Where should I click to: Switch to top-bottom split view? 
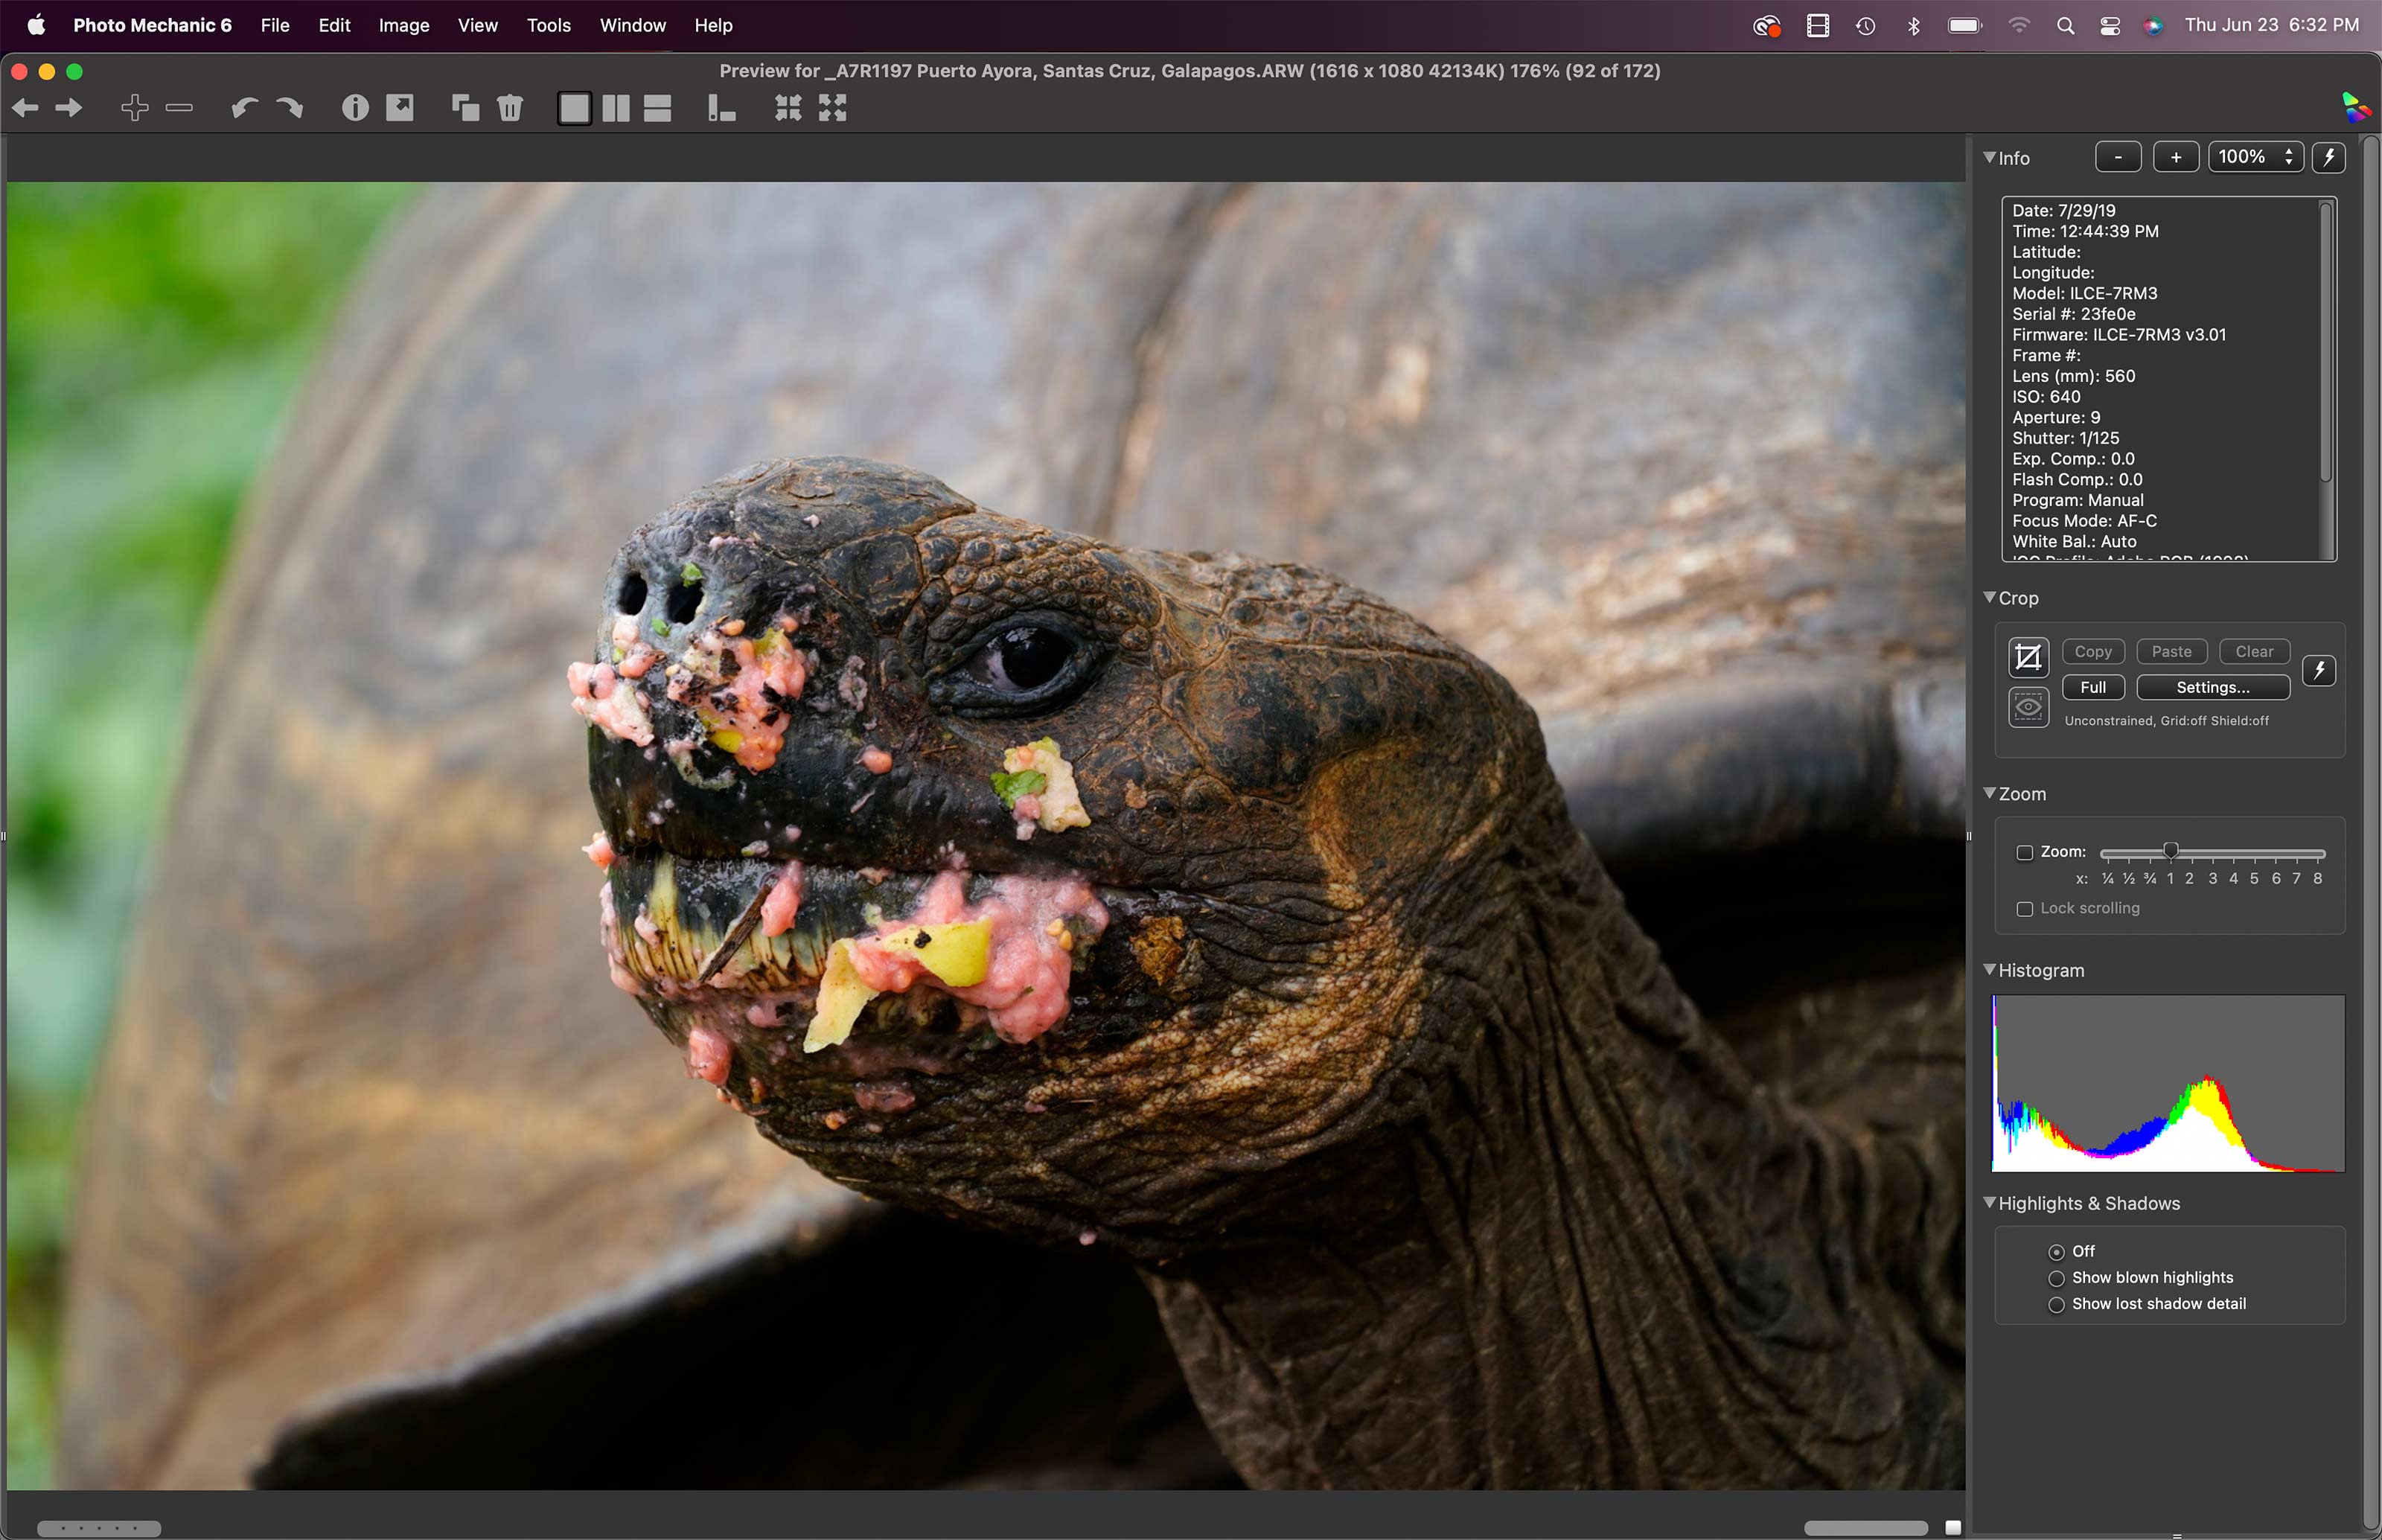pos(657,108)
